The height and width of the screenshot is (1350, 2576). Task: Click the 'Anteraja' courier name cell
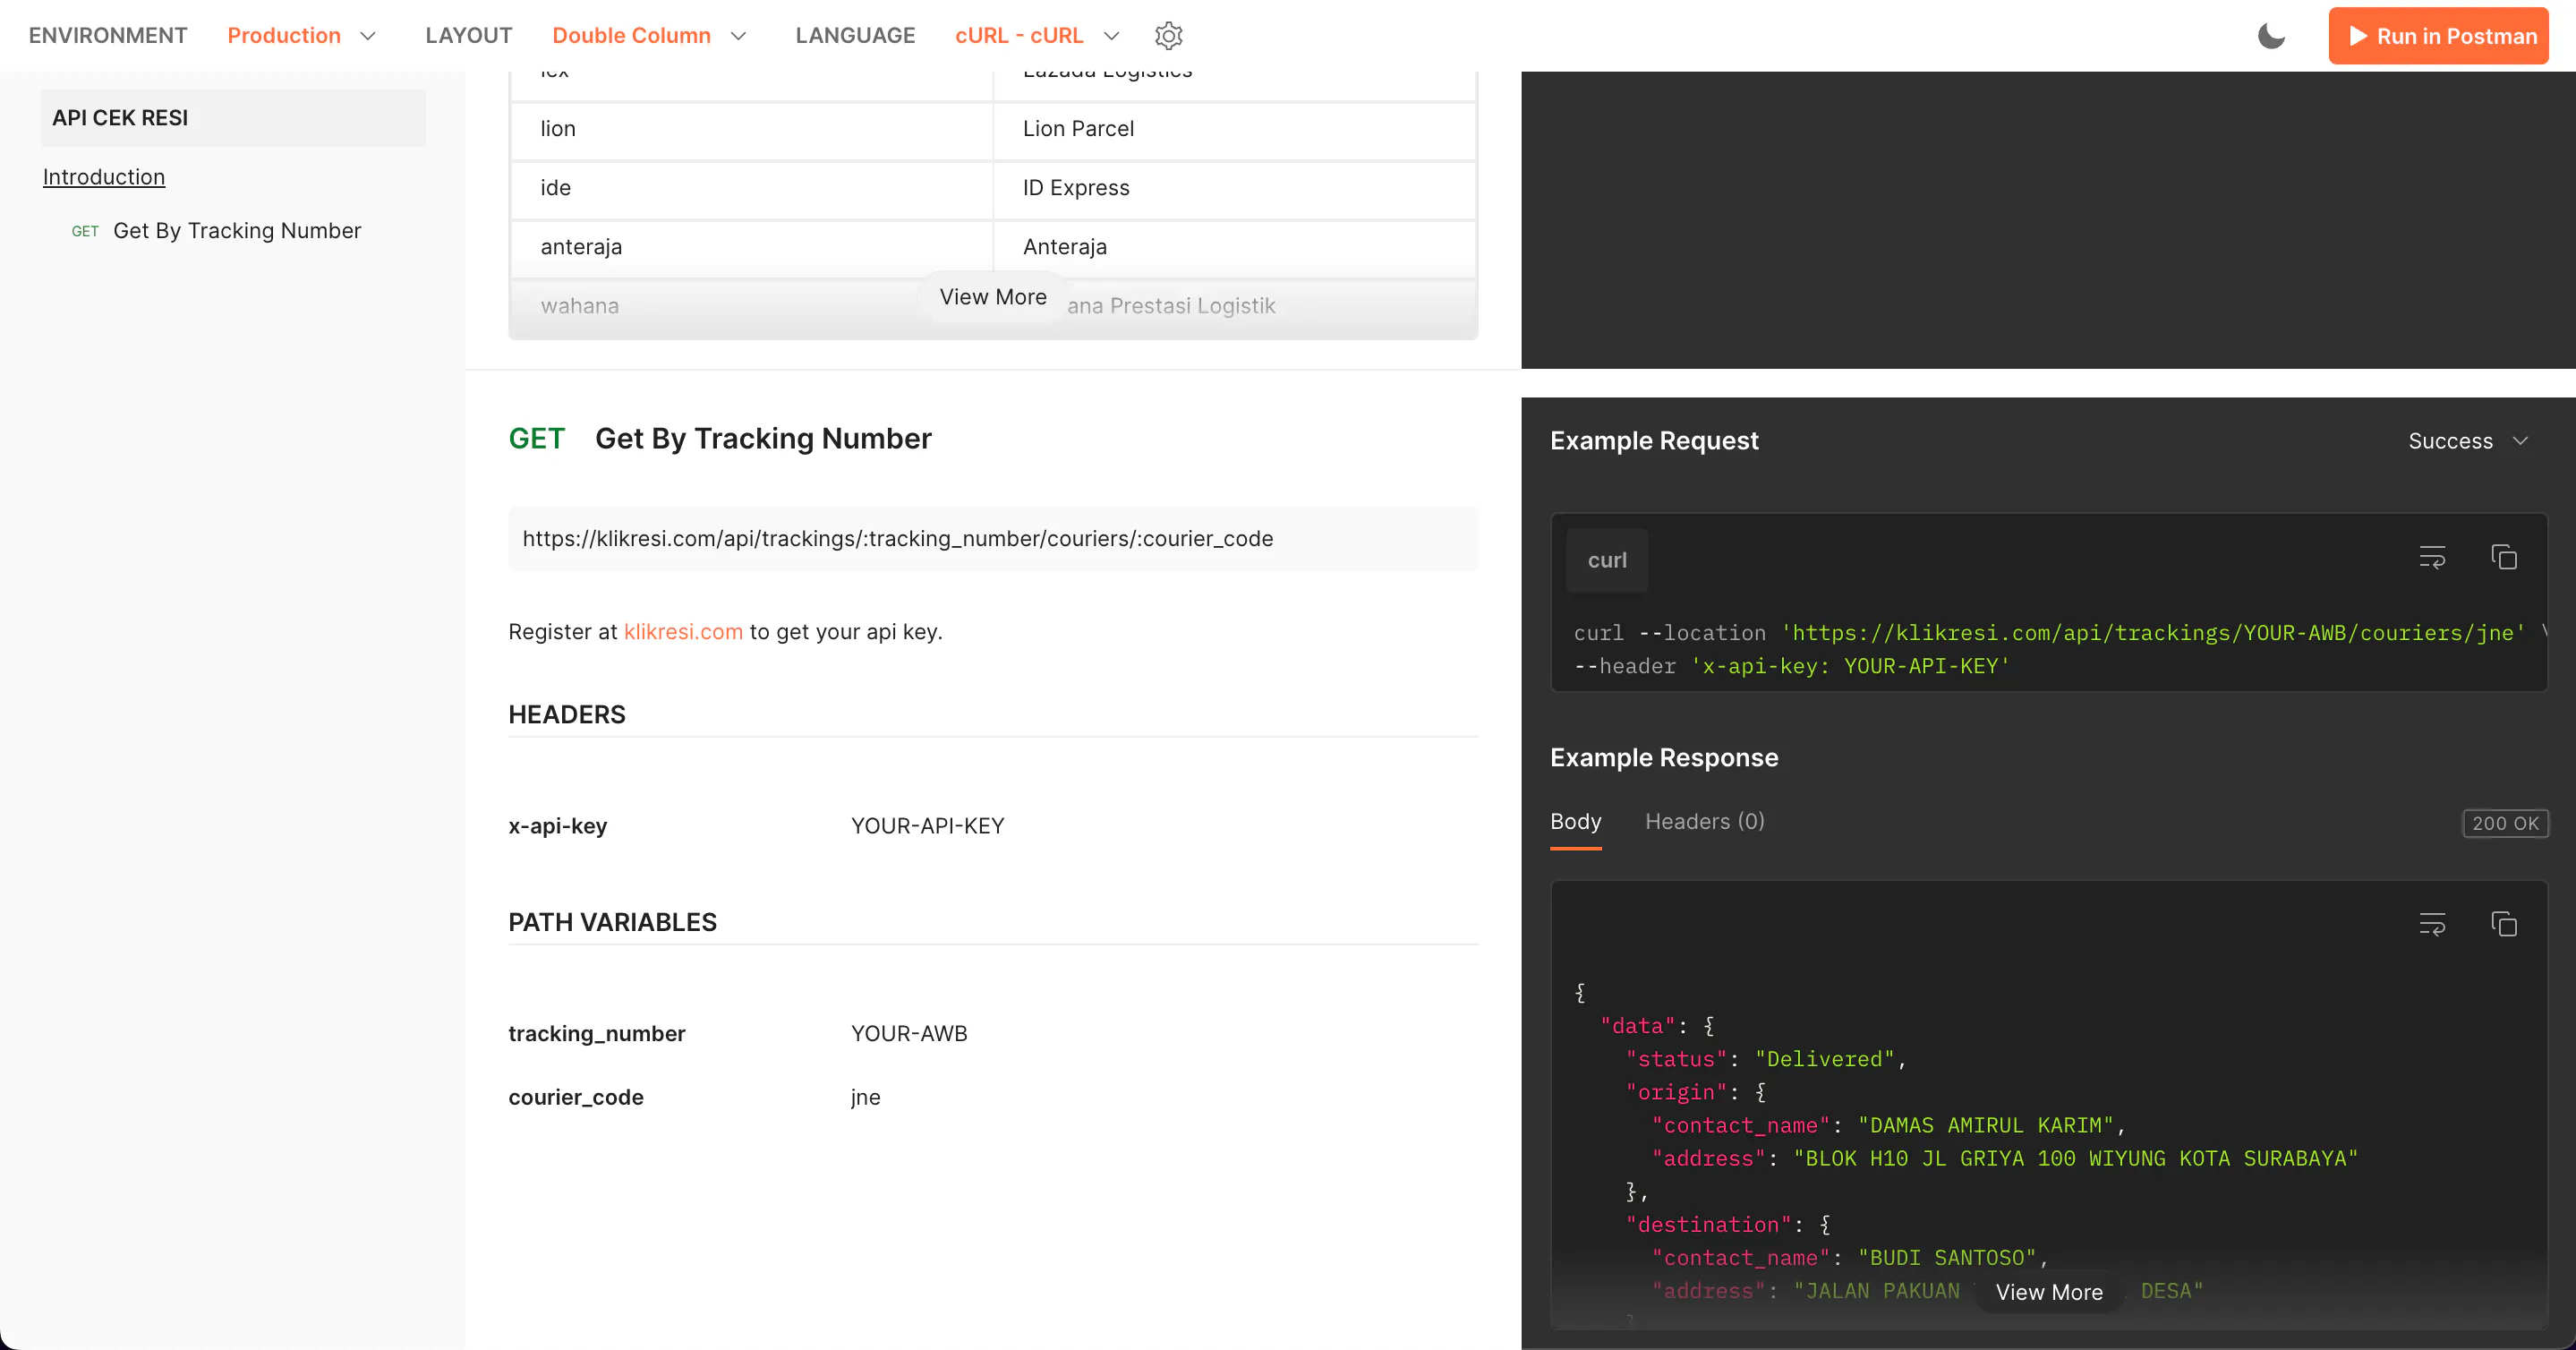(1234, 248)
